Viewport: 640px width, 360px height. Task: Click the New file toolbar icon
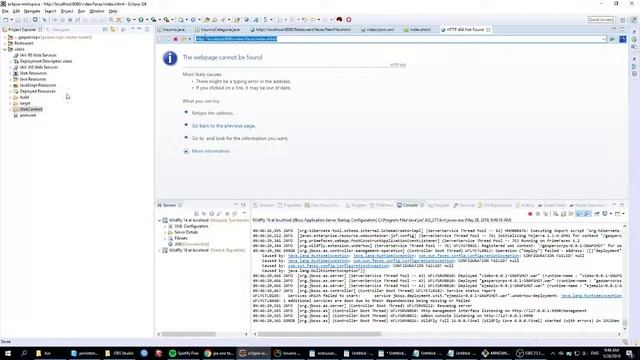click(6, 20)
